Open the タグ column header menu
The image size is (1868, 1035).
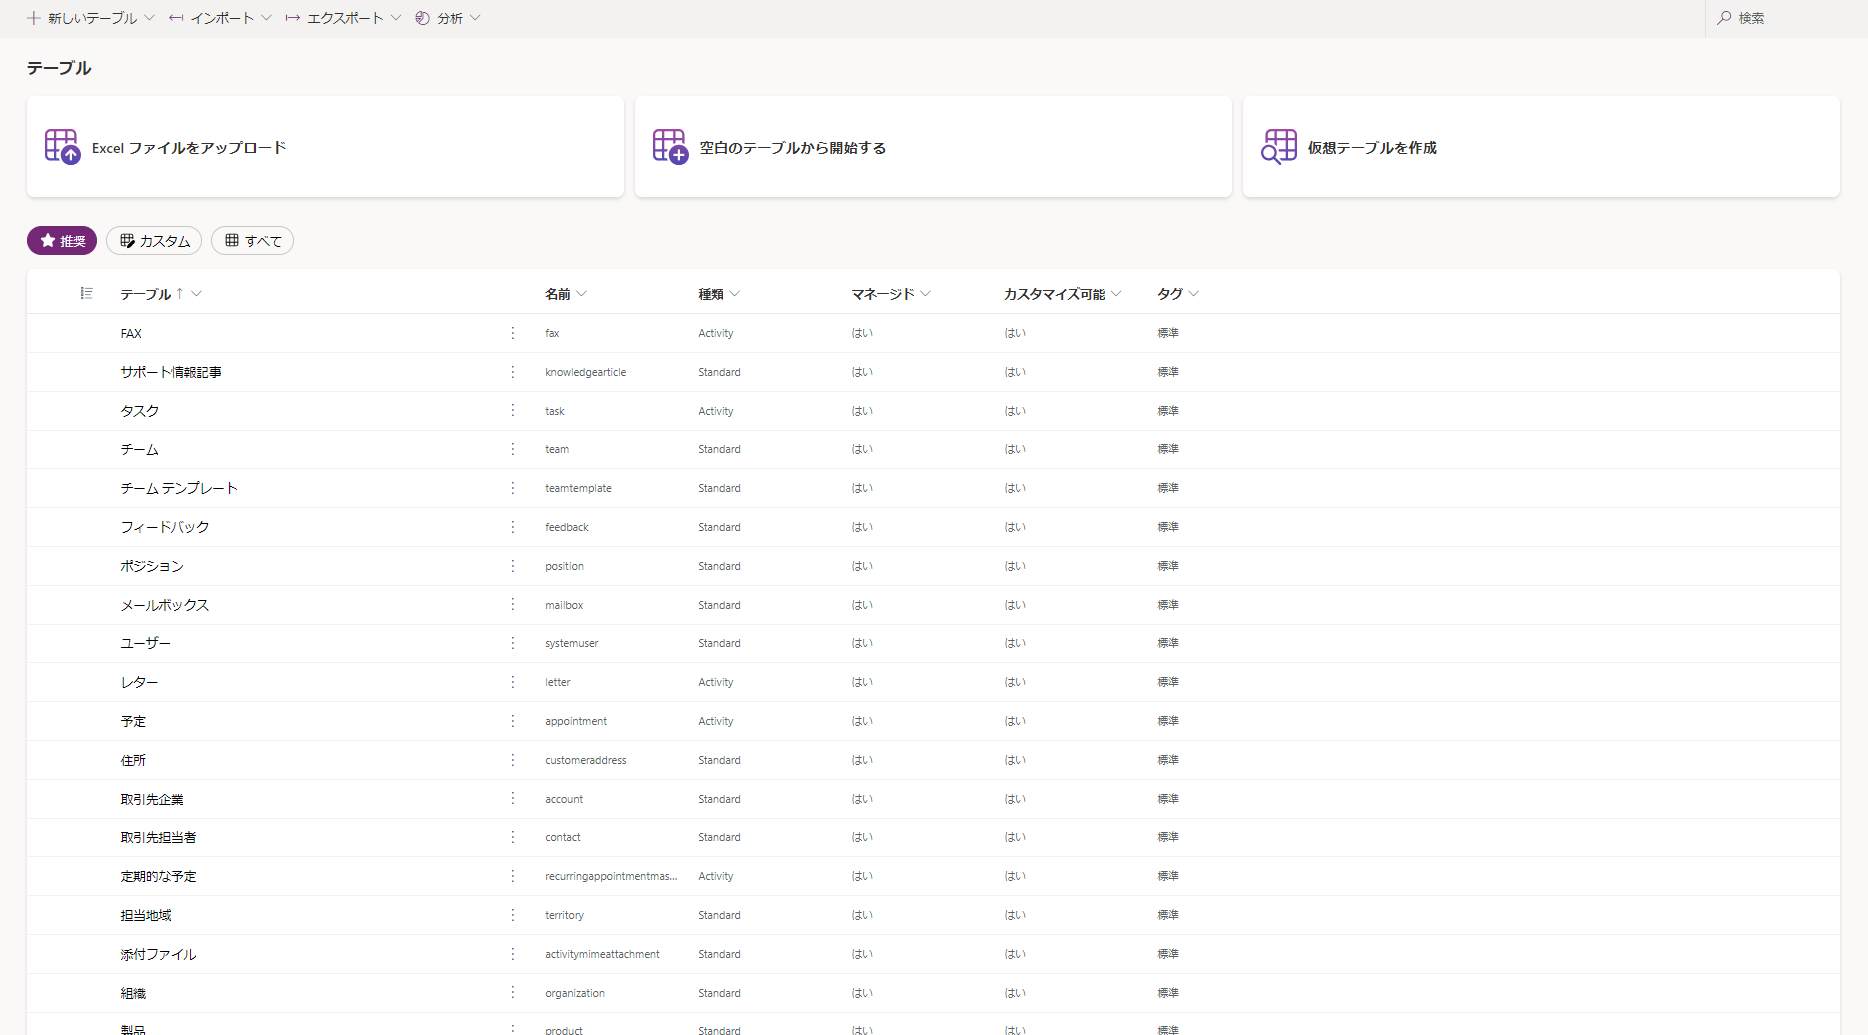(1194, 293)
